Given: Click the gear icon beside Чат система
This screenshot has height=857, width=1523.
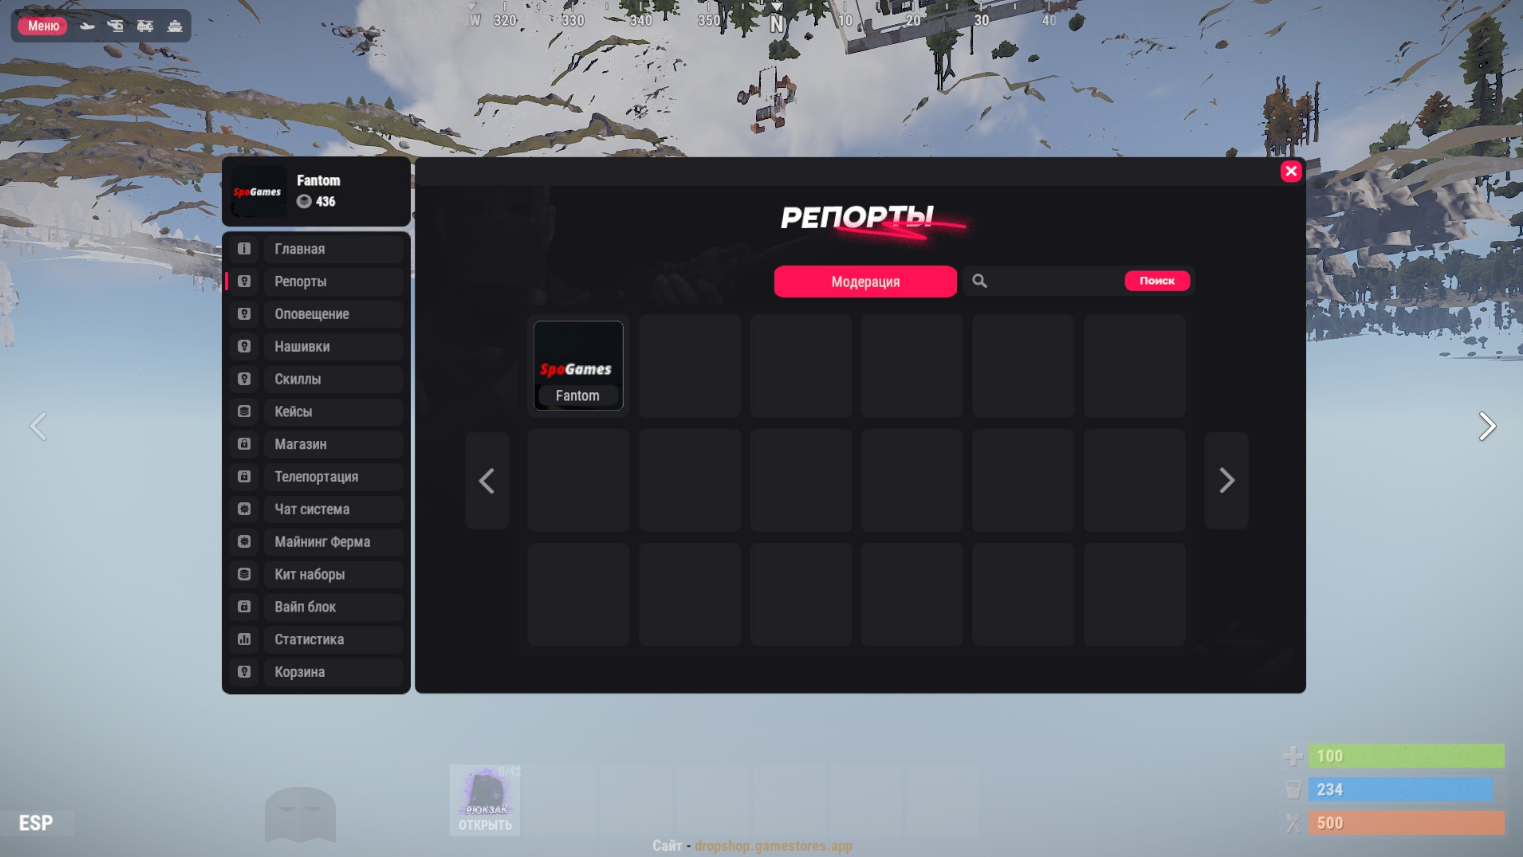Looking at the screenshot, I should tap(244, 509).
